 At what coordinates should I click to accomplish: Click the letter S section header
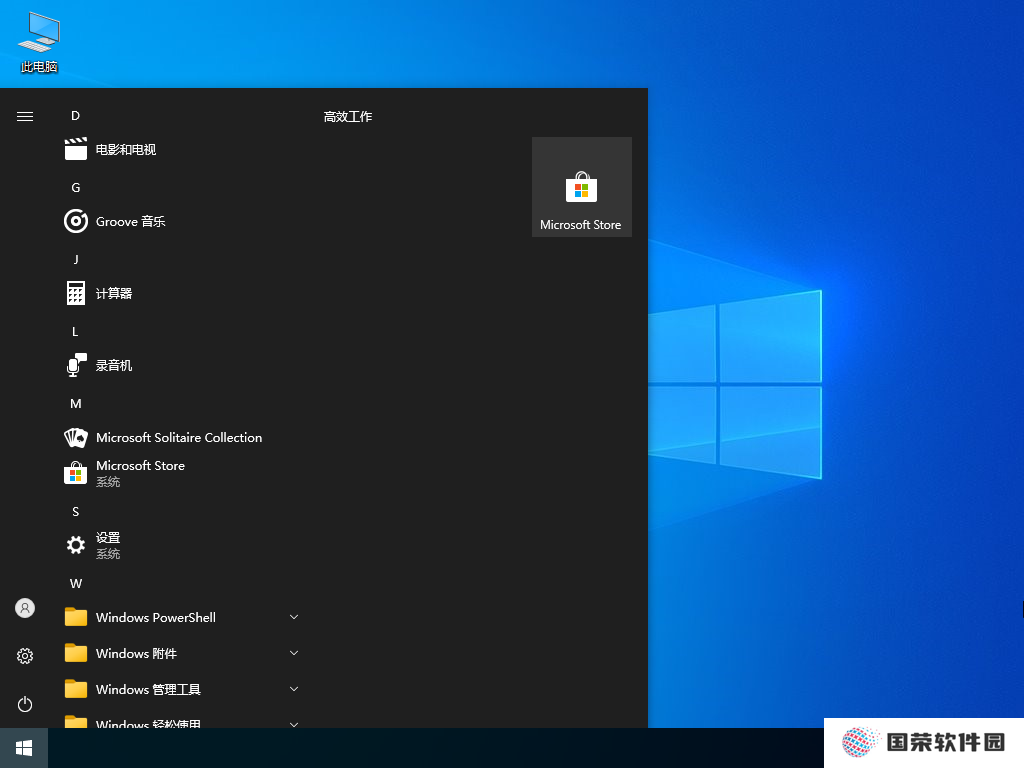pos(76,511)
